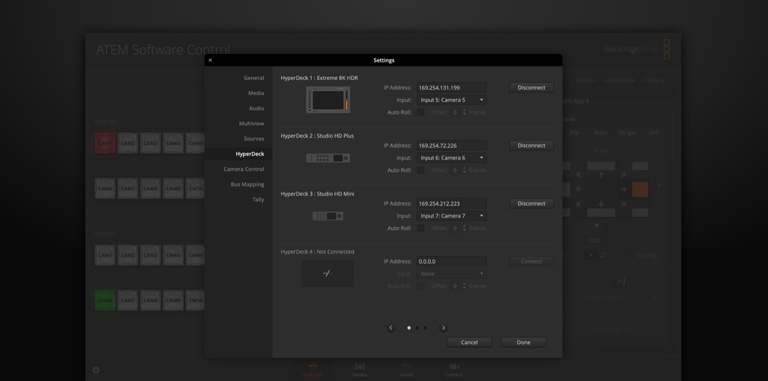The width and height of the screenshot is (768, 381).
Task: Open Media page icon in ATEM bottom bar
Action: point(360,370)
